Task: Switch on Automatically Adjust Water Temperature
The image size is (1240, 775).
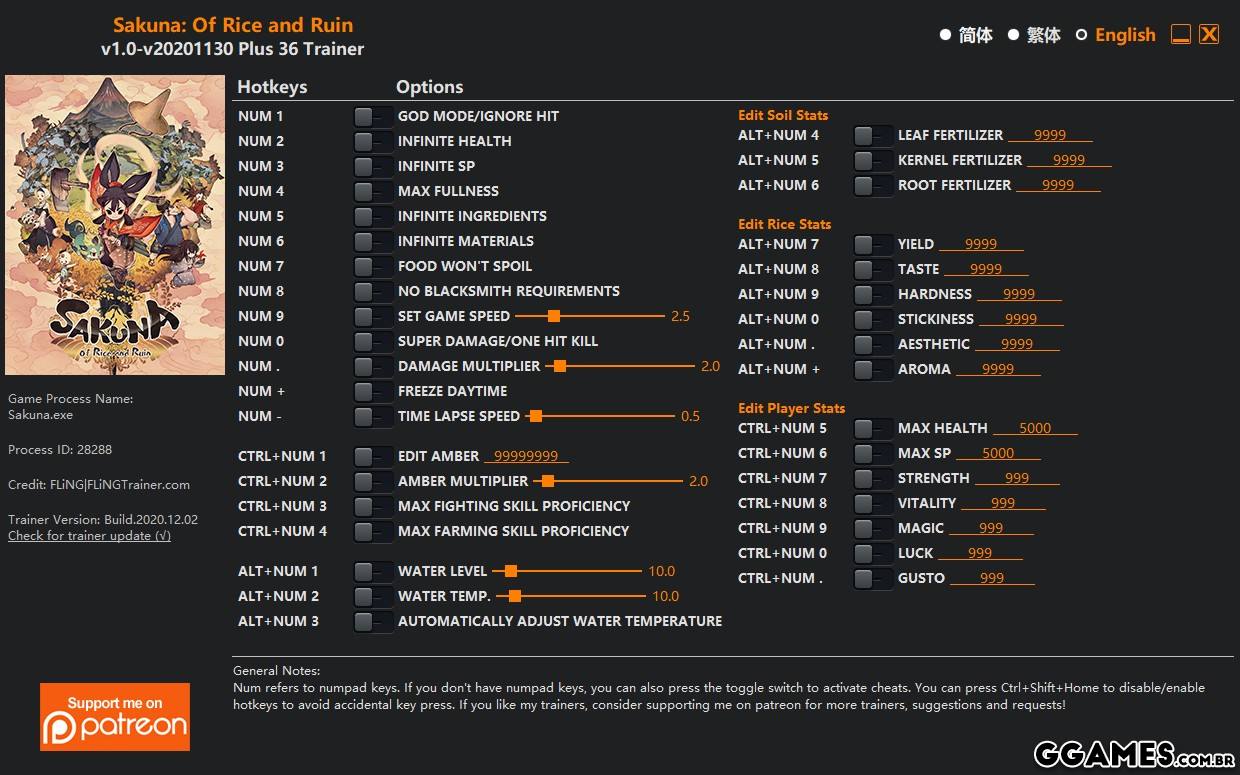Action: 373,622
